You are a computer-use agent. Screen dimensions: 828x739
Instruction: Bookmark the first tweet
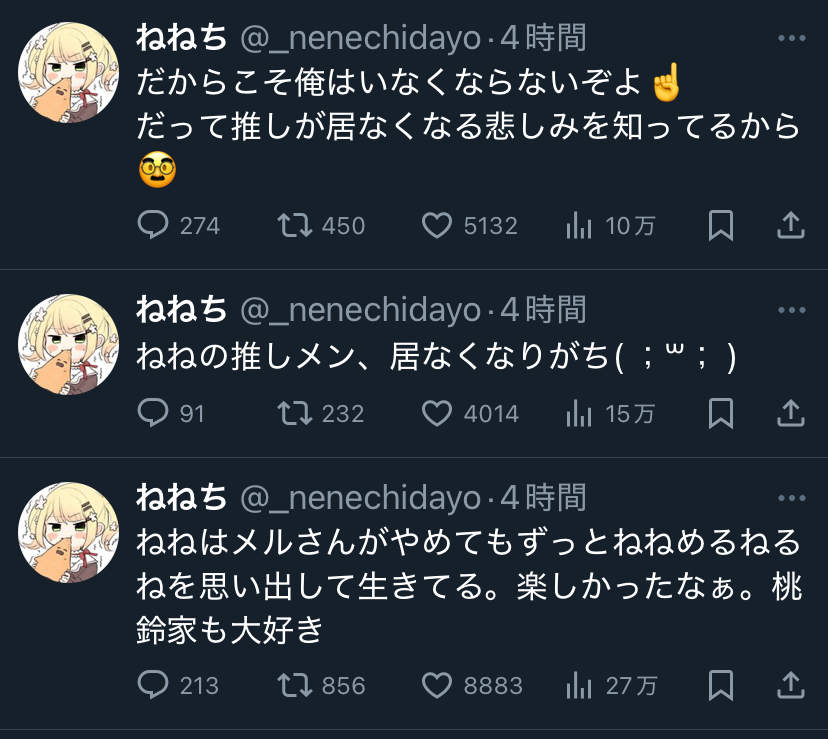721,226
